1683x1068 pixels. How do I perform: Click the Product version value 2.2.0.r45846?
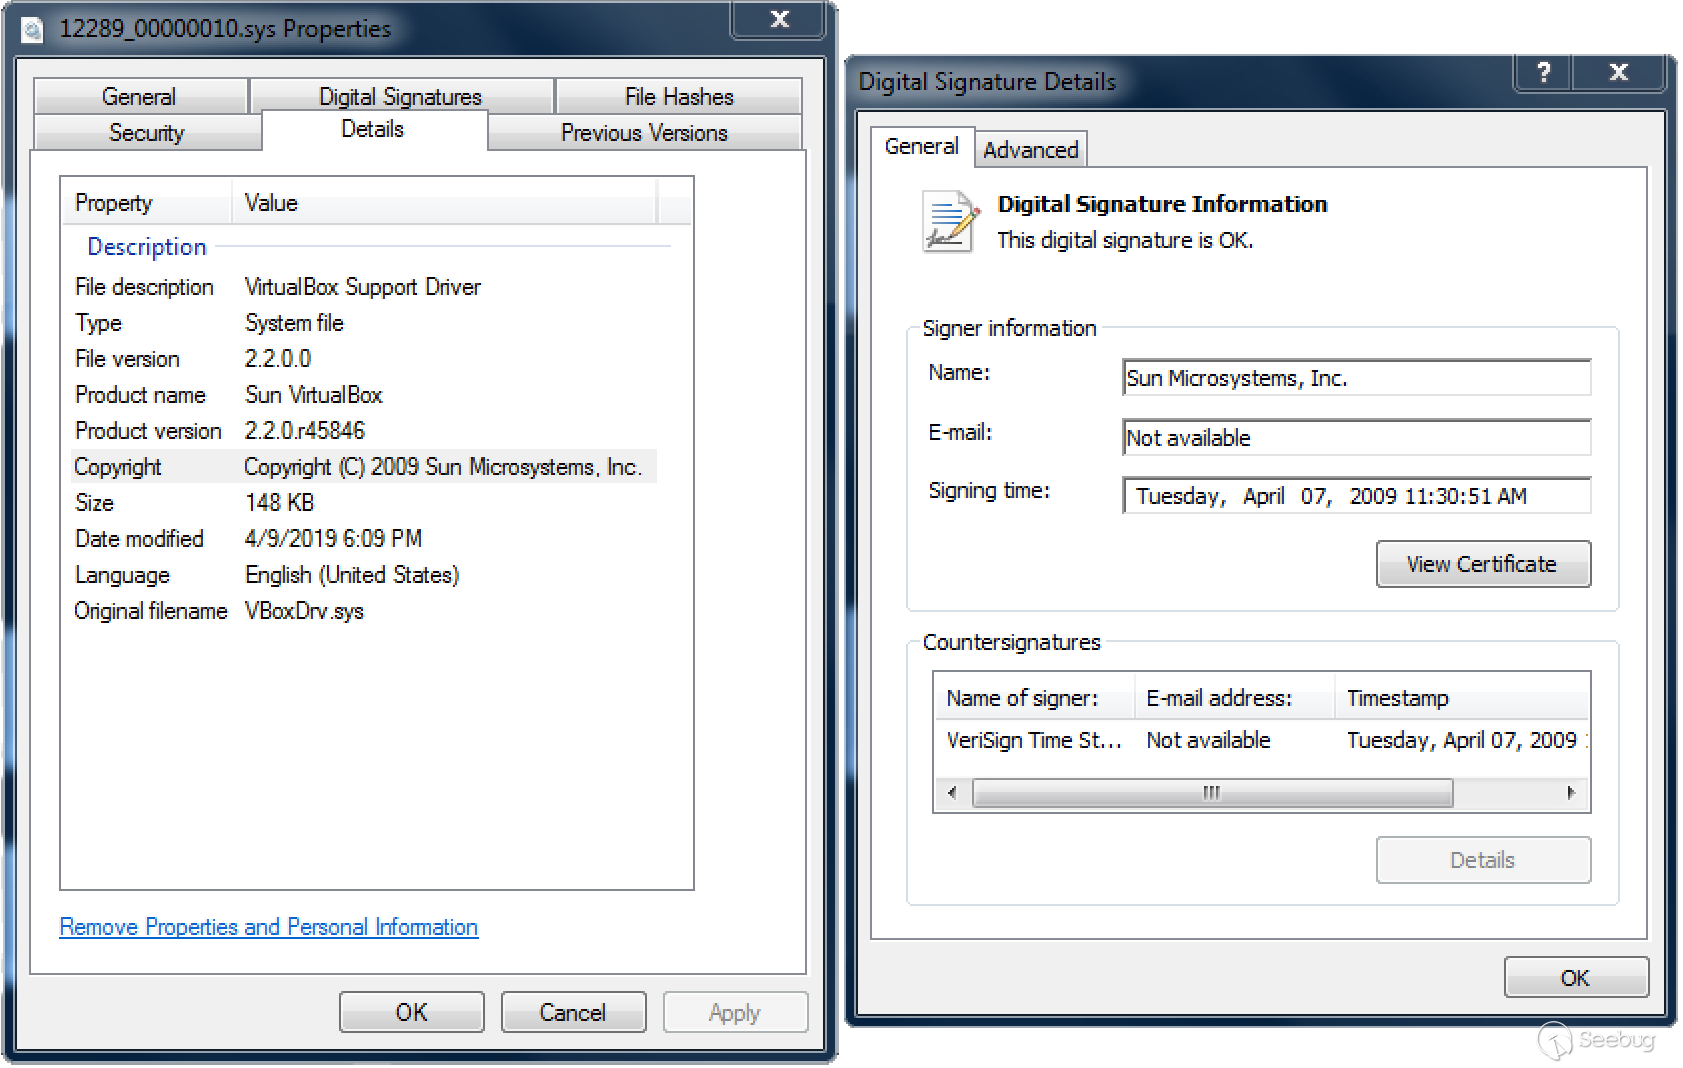[x=305, y=432]
